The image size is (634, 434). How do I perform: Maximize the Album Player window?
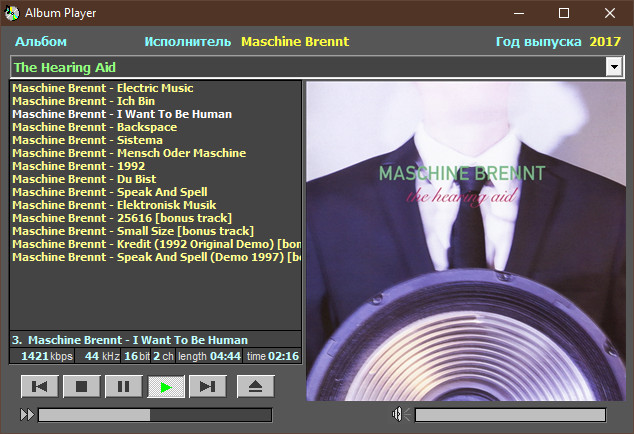[x=564, y=13]
